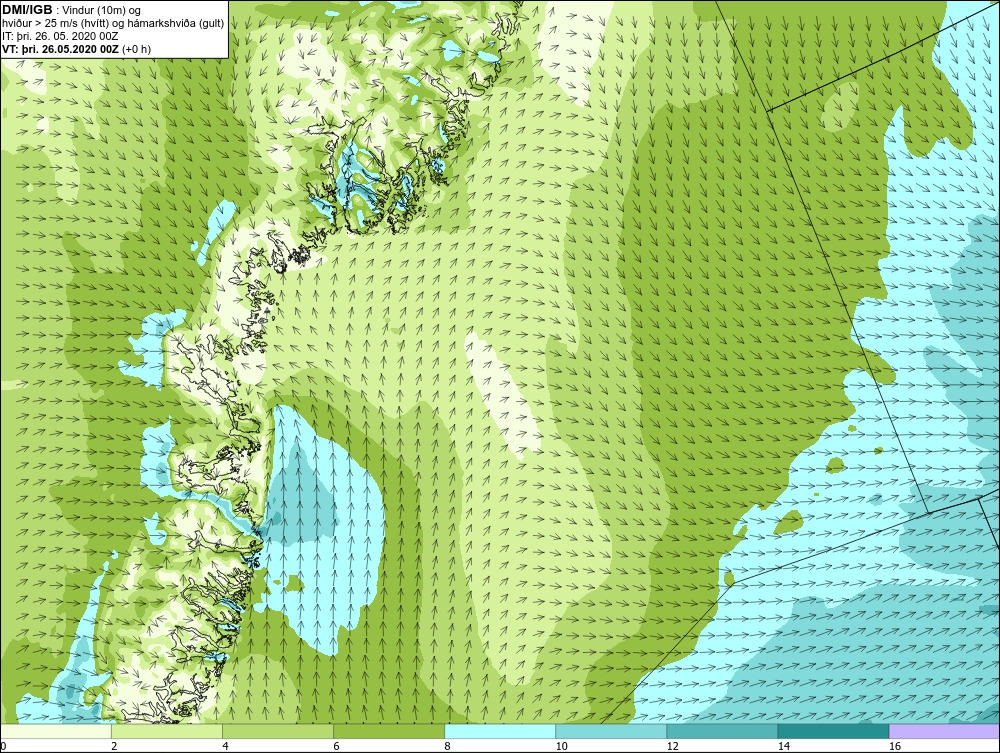Click the legend scale label "6"
1000x753 pixels.
pyautogui.click(x=336, y=746)
